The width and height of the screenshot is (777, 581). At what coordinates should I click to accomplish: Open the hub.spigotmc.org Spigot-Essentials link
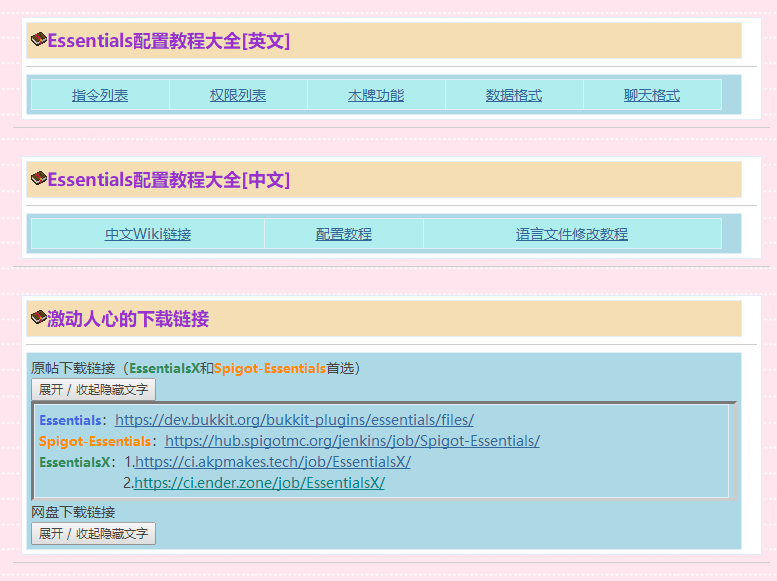click(x=352, y=441)
